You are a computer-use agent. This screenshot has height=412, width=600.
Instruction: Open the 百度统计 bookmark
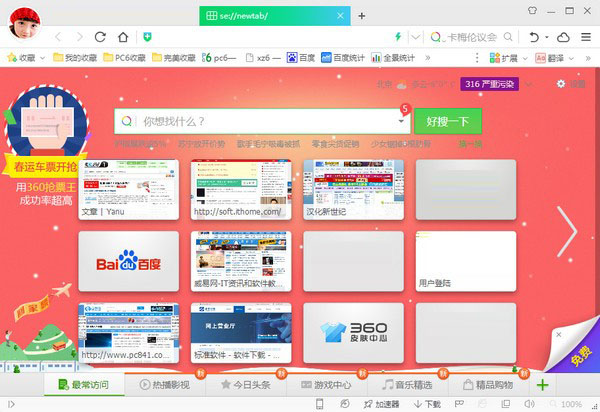pos(343,58)
